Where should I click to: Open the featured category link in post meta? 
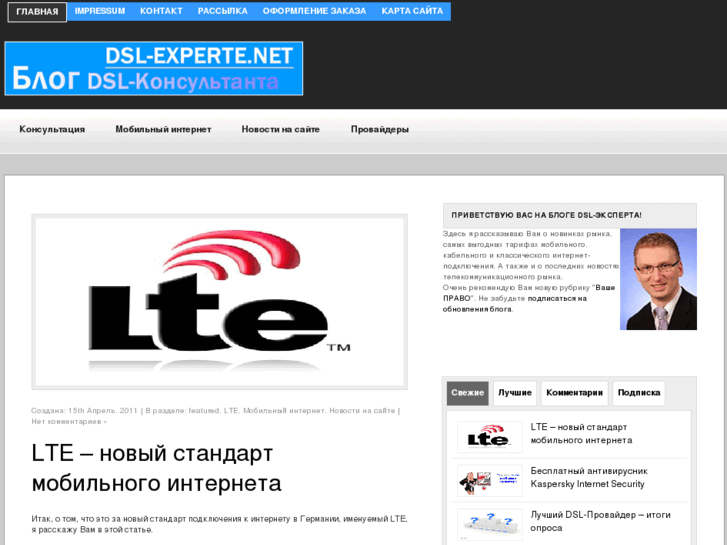tap(204, 410)
